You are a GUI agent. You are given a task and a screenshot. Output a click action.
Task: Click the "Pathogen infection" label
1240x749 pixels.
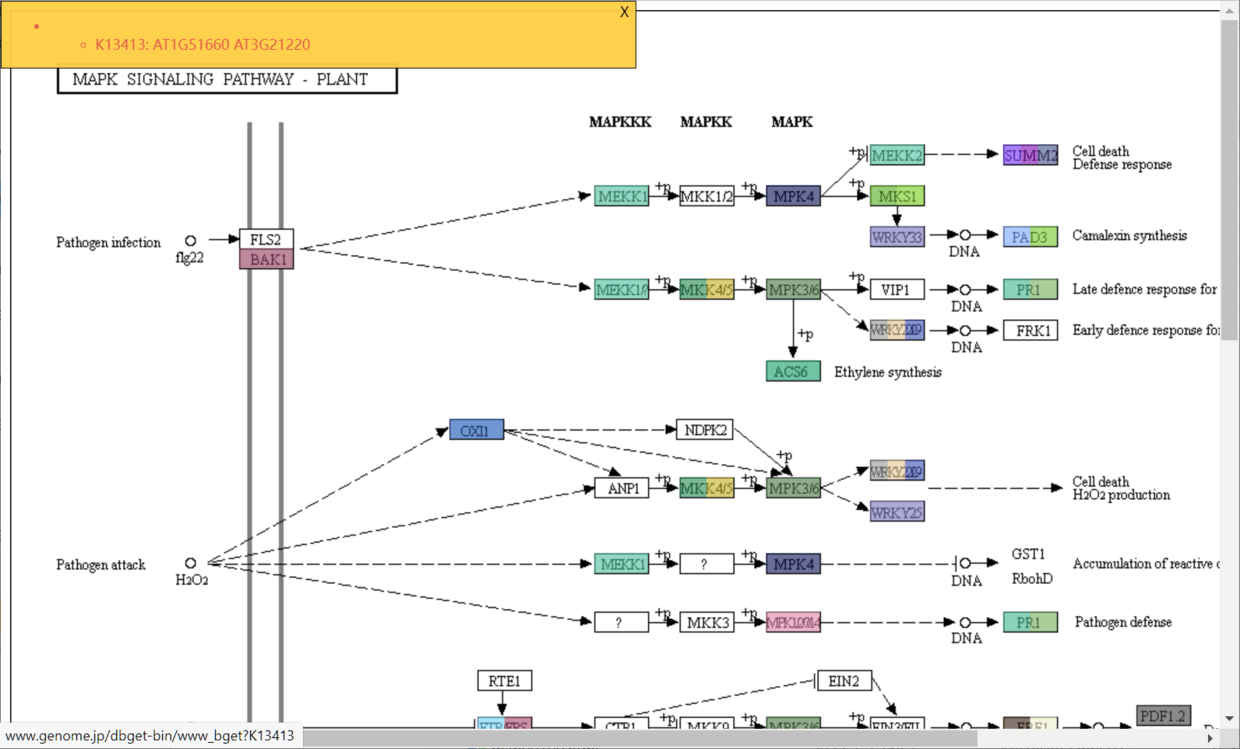click(108, 242)
